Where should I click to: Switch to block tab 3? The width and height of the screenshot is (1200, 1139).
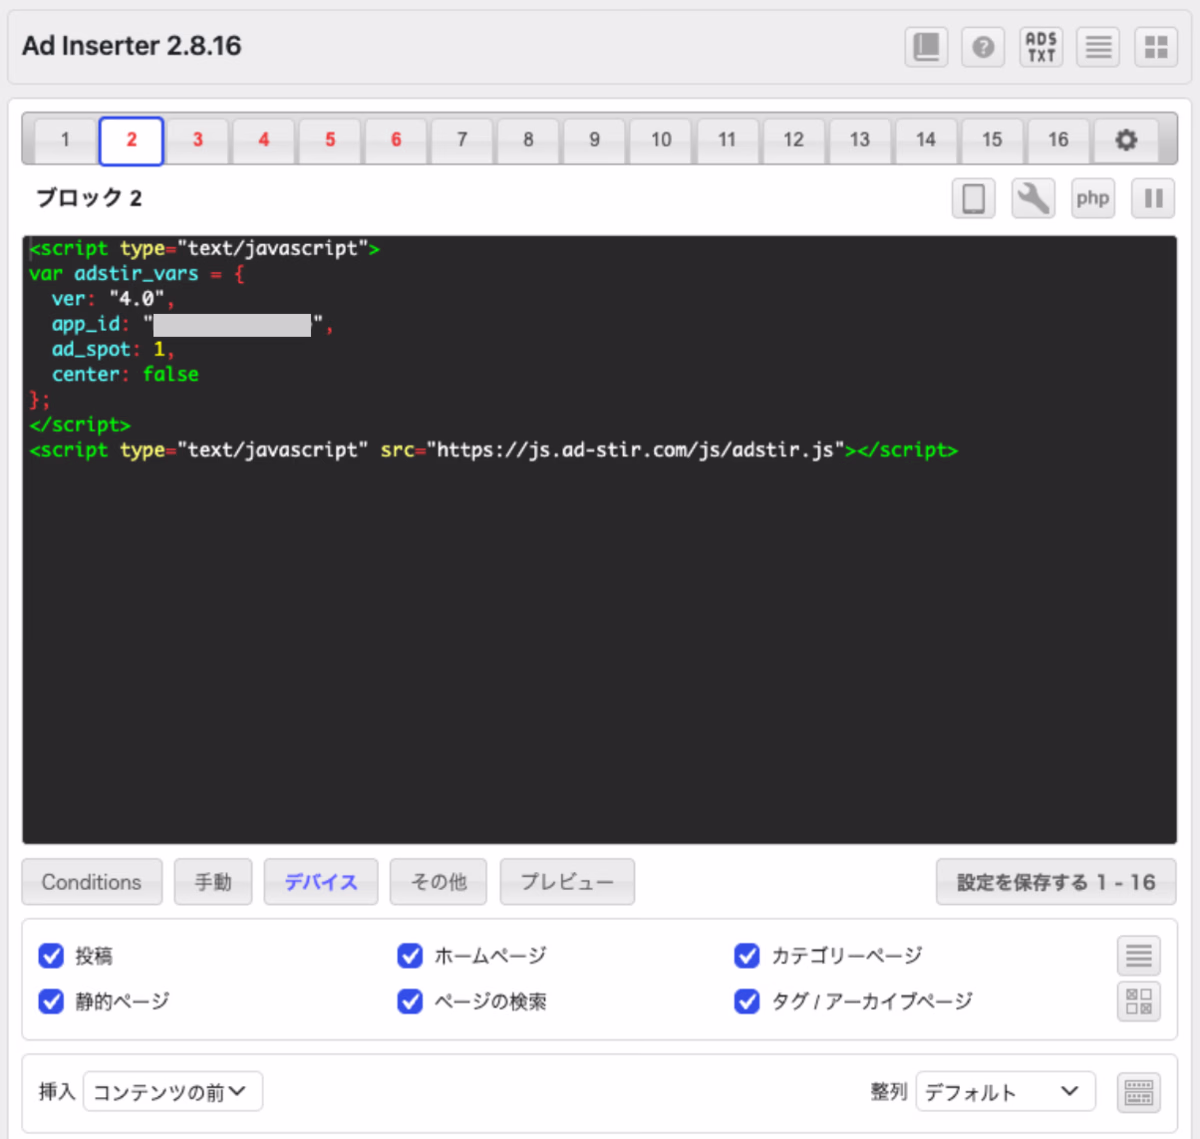[198, 140]
